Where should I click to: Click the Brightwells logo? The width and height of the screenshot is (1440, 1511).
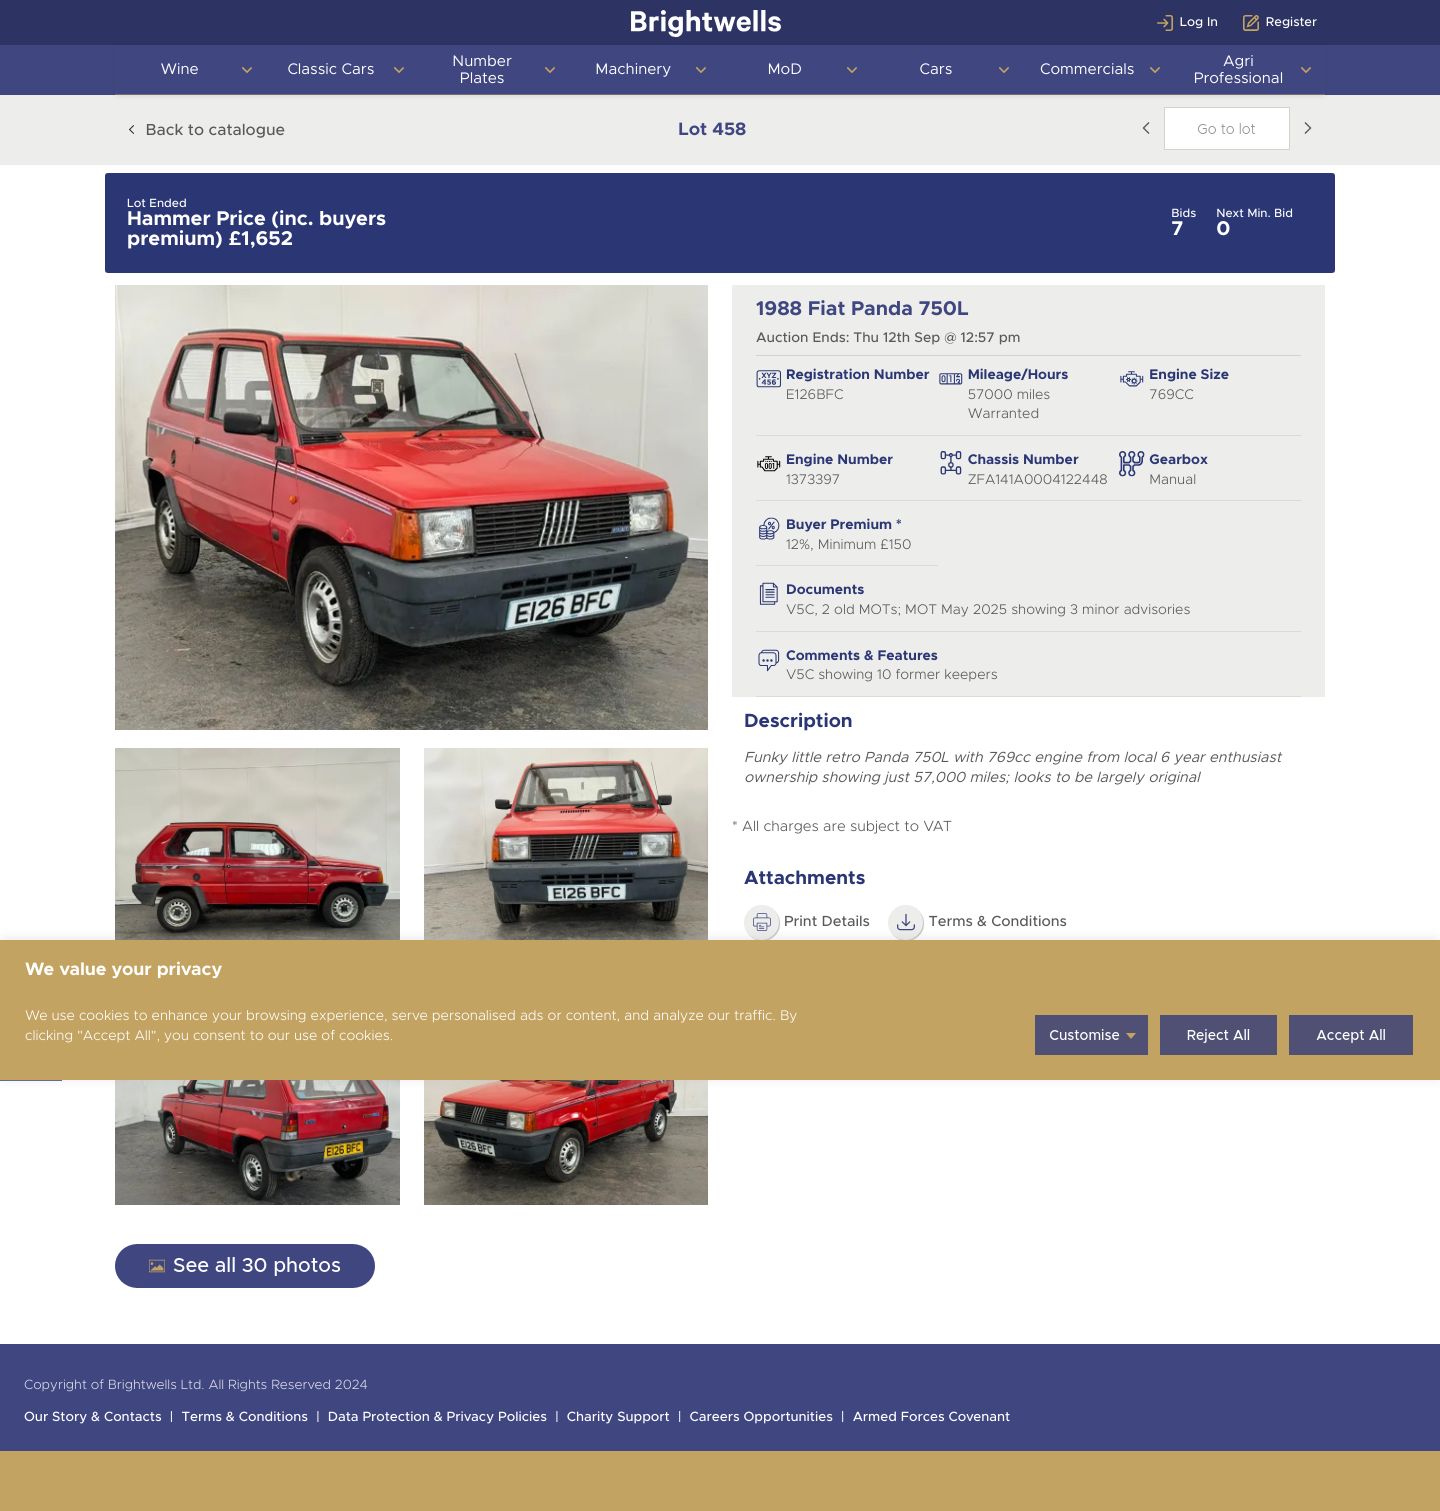click(x=706, y=22)
